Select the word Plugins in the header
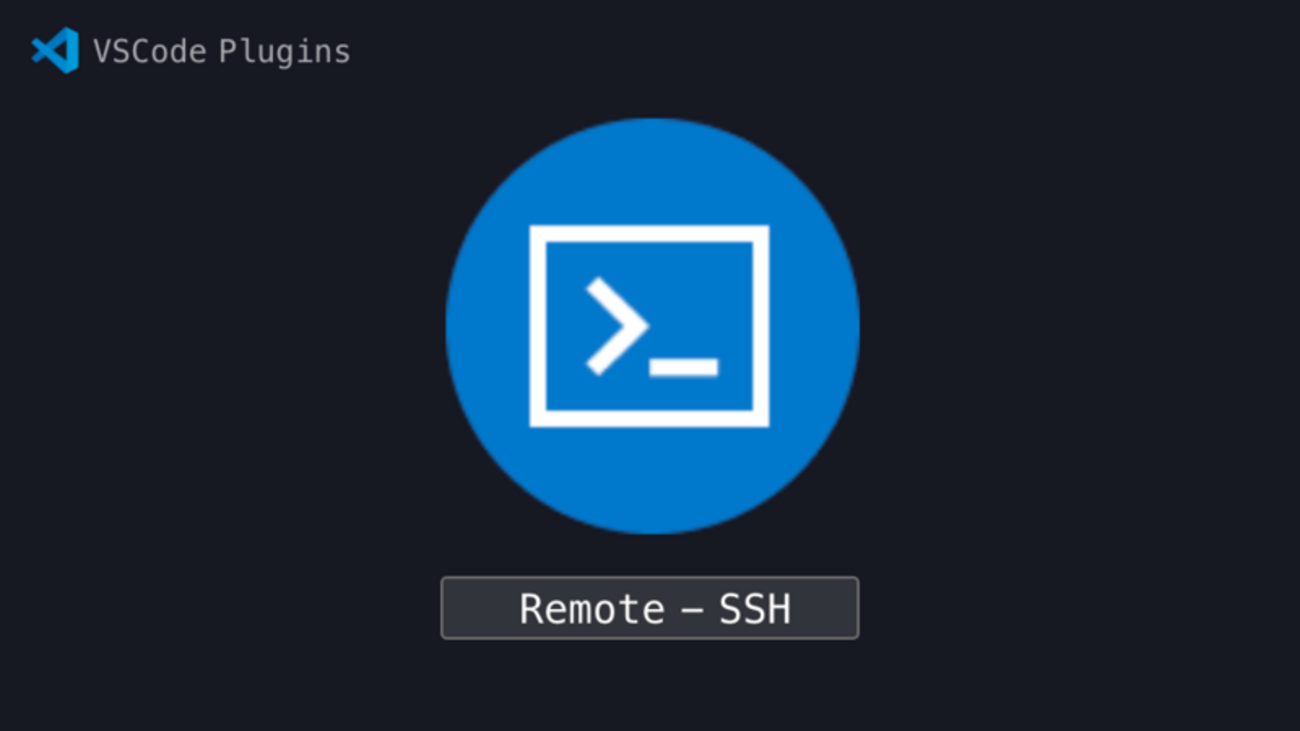This screenshot has width=1300, height=731. coord(285,52)
